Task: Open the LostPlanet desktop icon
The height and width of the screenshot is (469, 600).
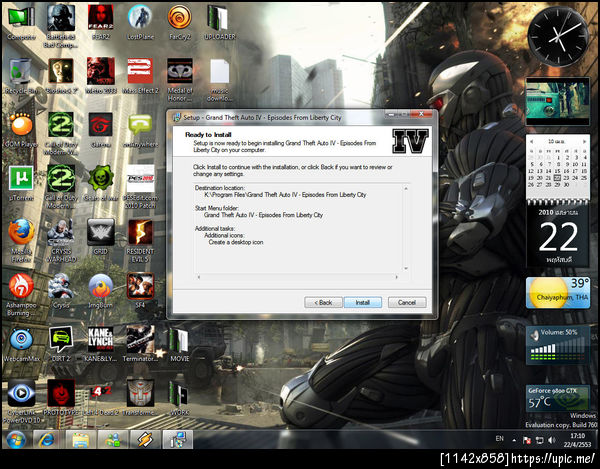Action: (140, 23)
